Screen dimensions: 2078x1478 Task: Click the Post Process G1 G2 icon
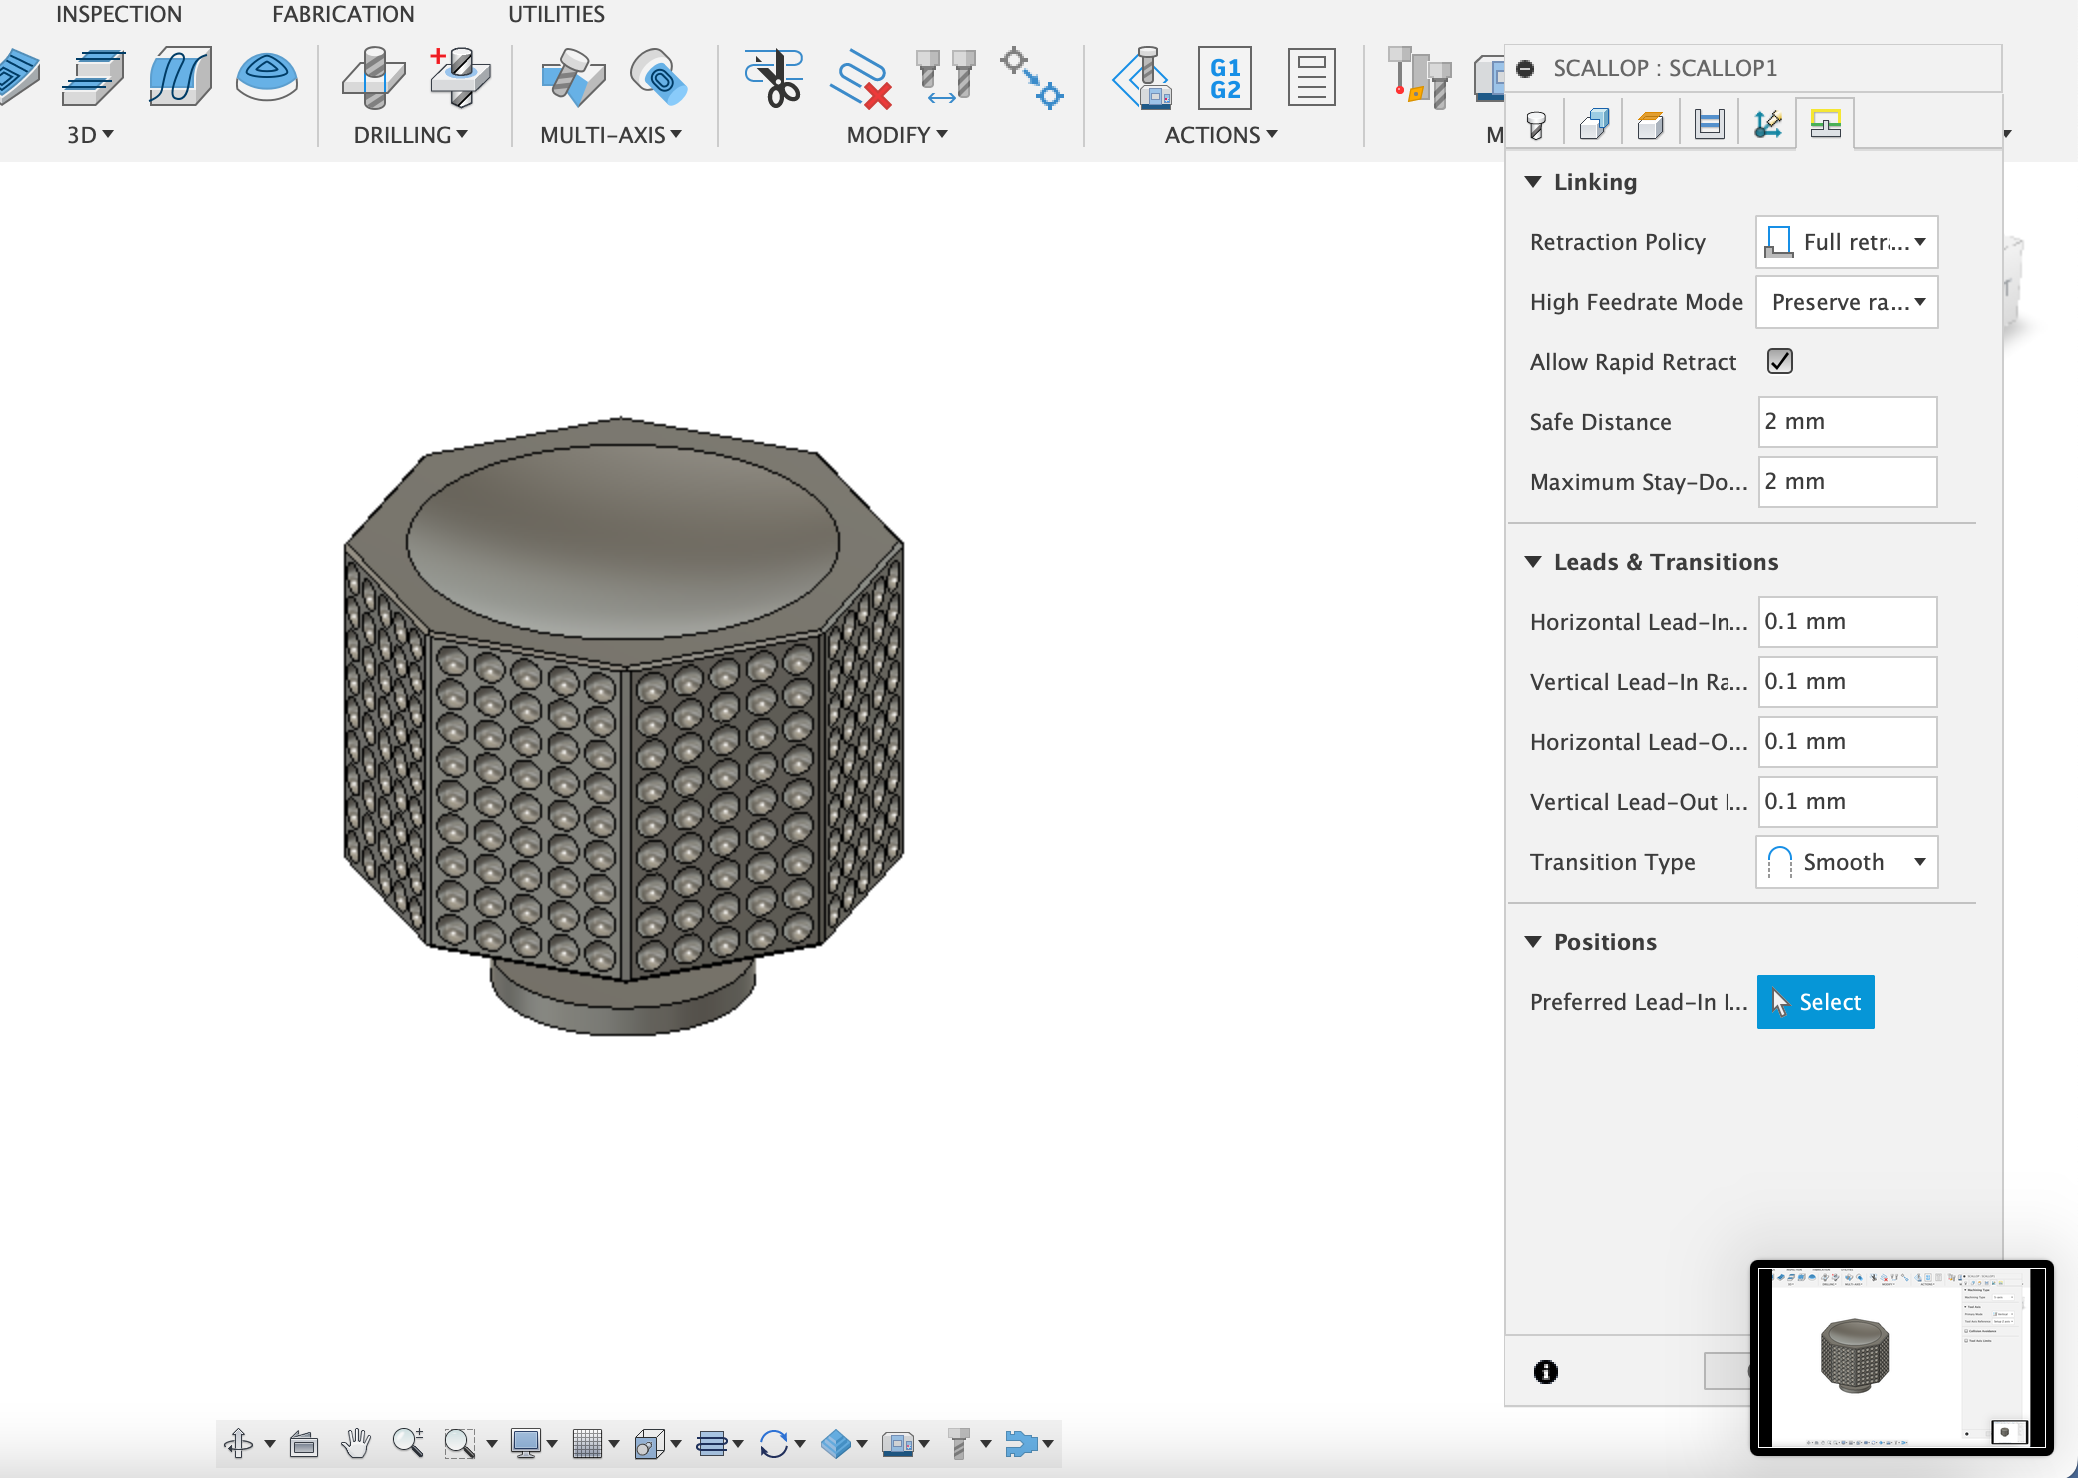pyautogui.click(x=1225, y=77)
